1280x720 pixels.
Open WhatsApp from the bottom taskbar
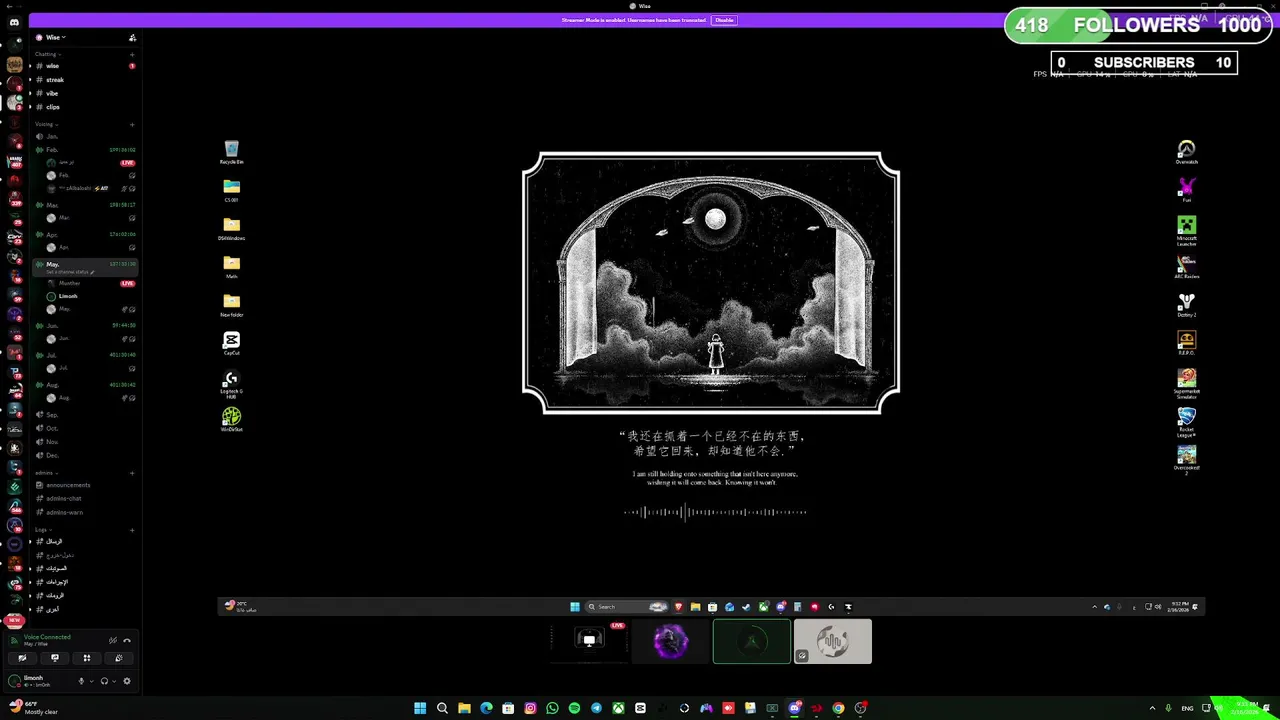coord(552,708)
